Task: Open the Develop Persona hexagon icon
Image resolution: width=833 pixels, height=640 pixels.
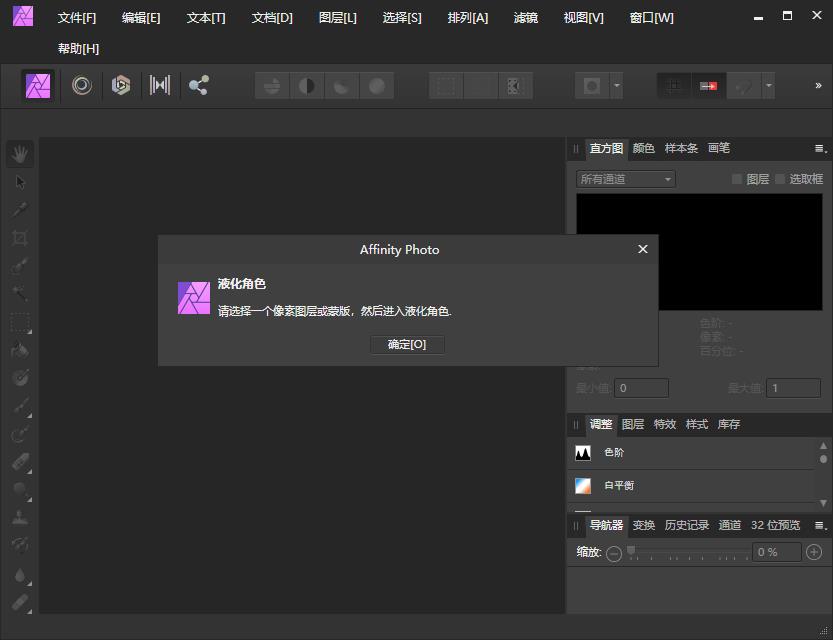Action: pyautogui.click(x=120, y=85)
